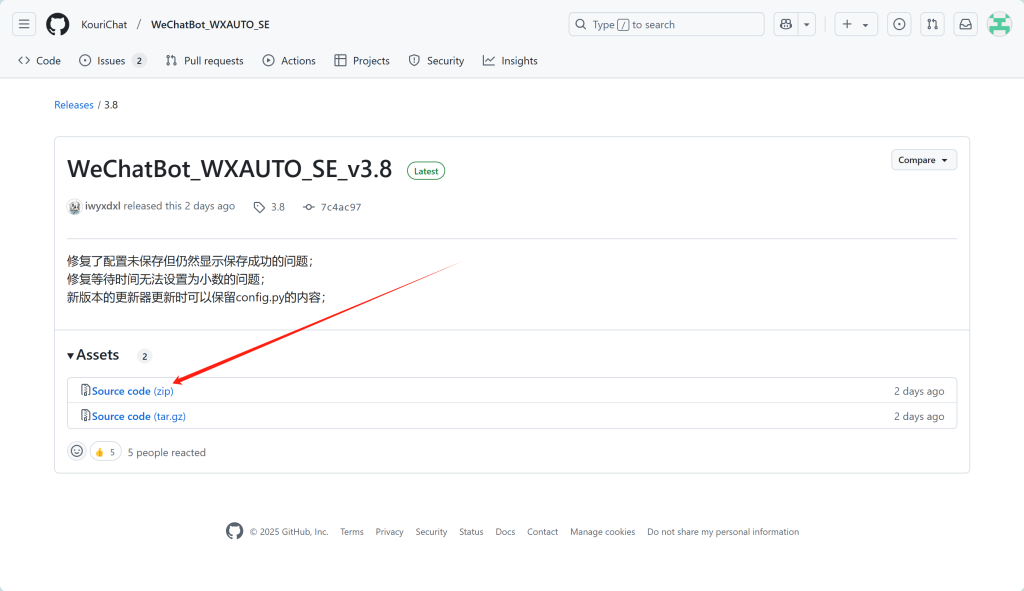
Task: Open the footer Status link
Action: [x=471, y=532]
